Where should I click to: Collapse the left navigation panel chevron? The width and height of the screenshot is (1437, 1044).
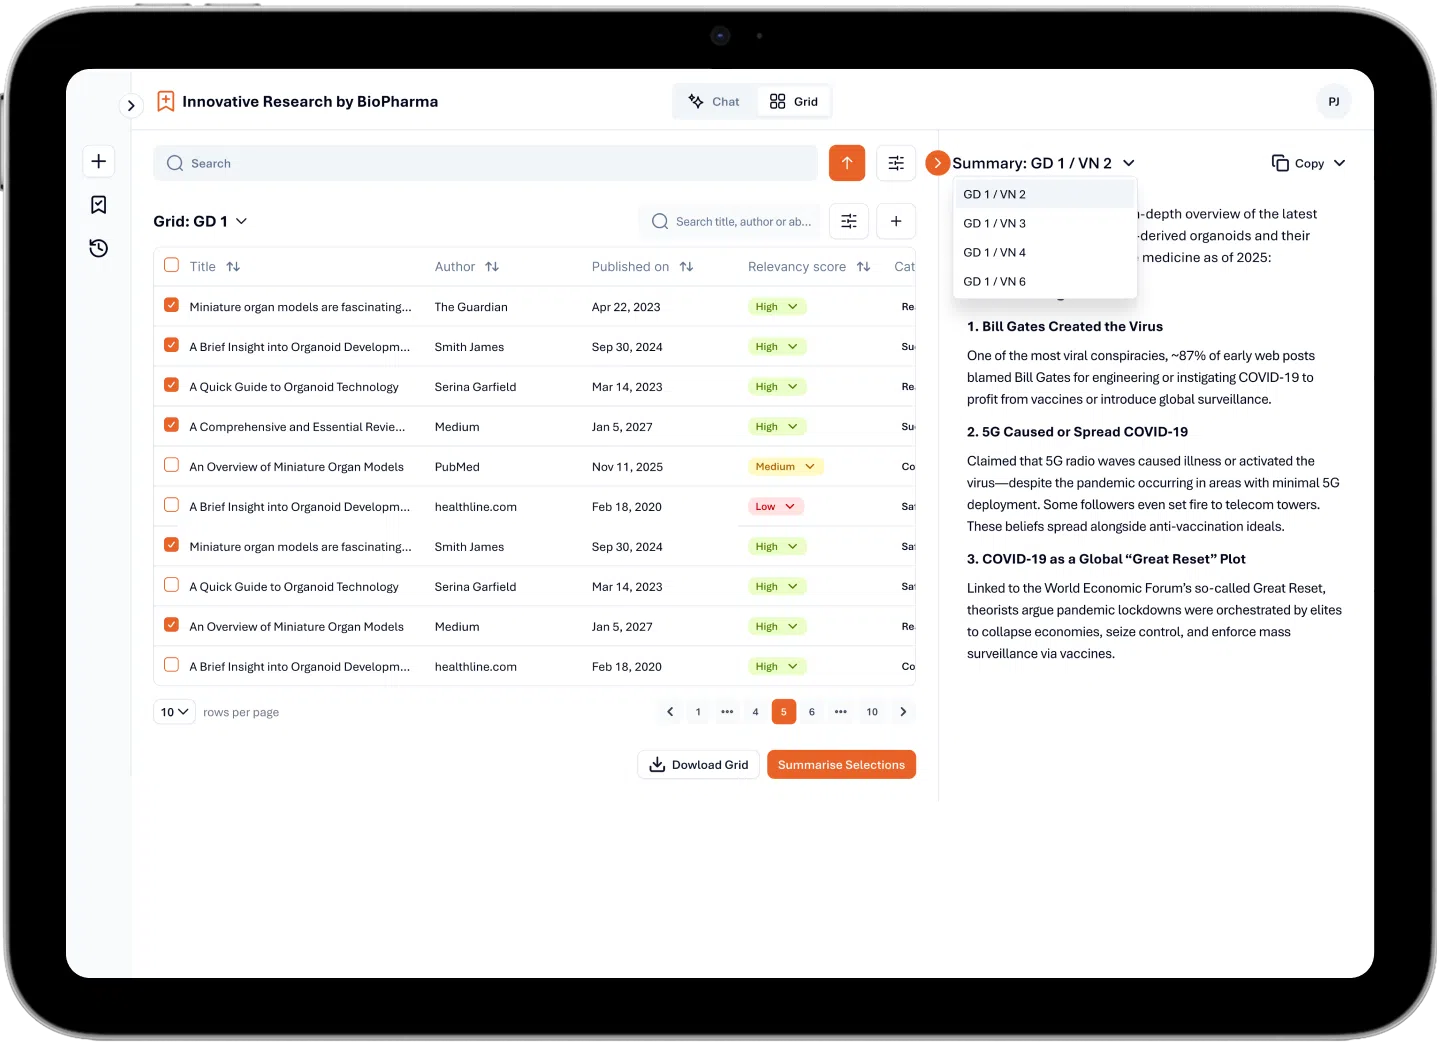tap(131, 105)
